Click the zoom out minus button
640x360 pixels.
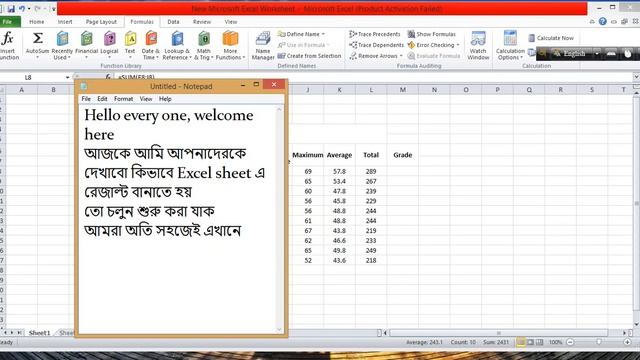(x=571, y=342)
